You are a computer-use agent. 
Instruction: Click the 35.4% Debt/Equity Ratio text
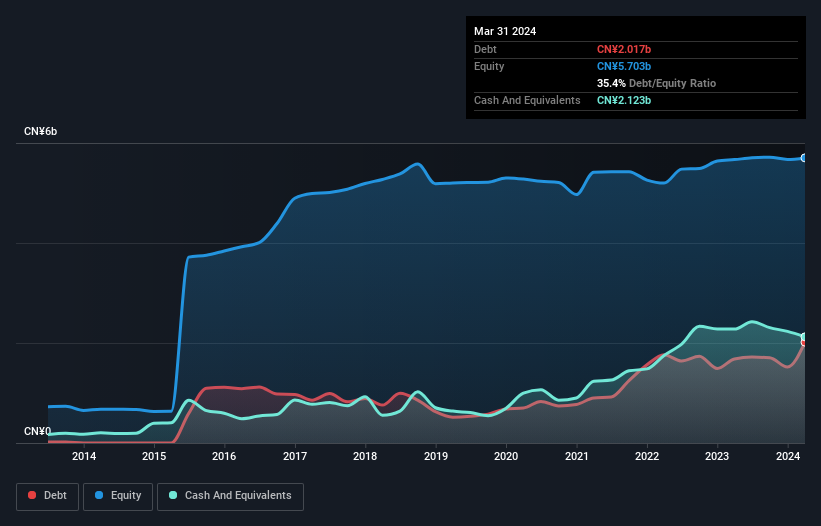coord(656,83)
